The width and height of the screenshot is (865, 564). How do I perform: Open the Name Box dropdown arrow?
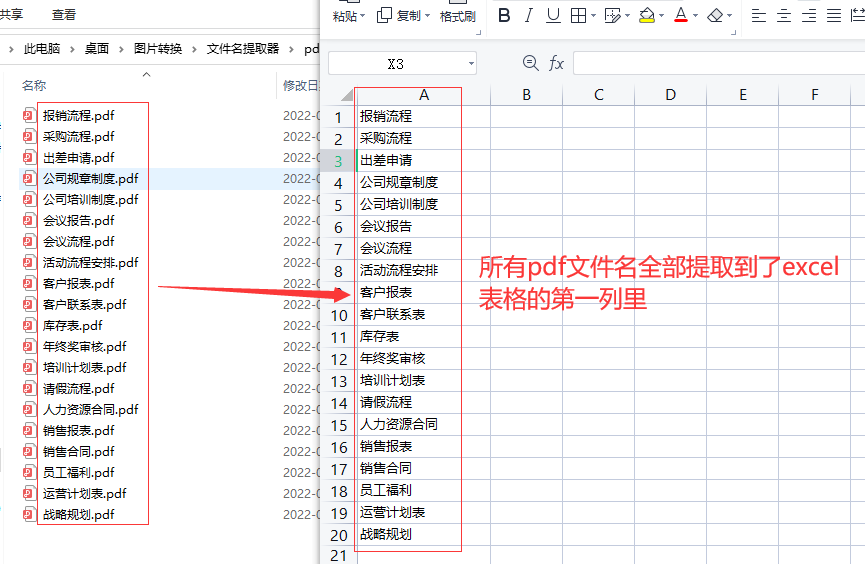[x=471, y=63]
